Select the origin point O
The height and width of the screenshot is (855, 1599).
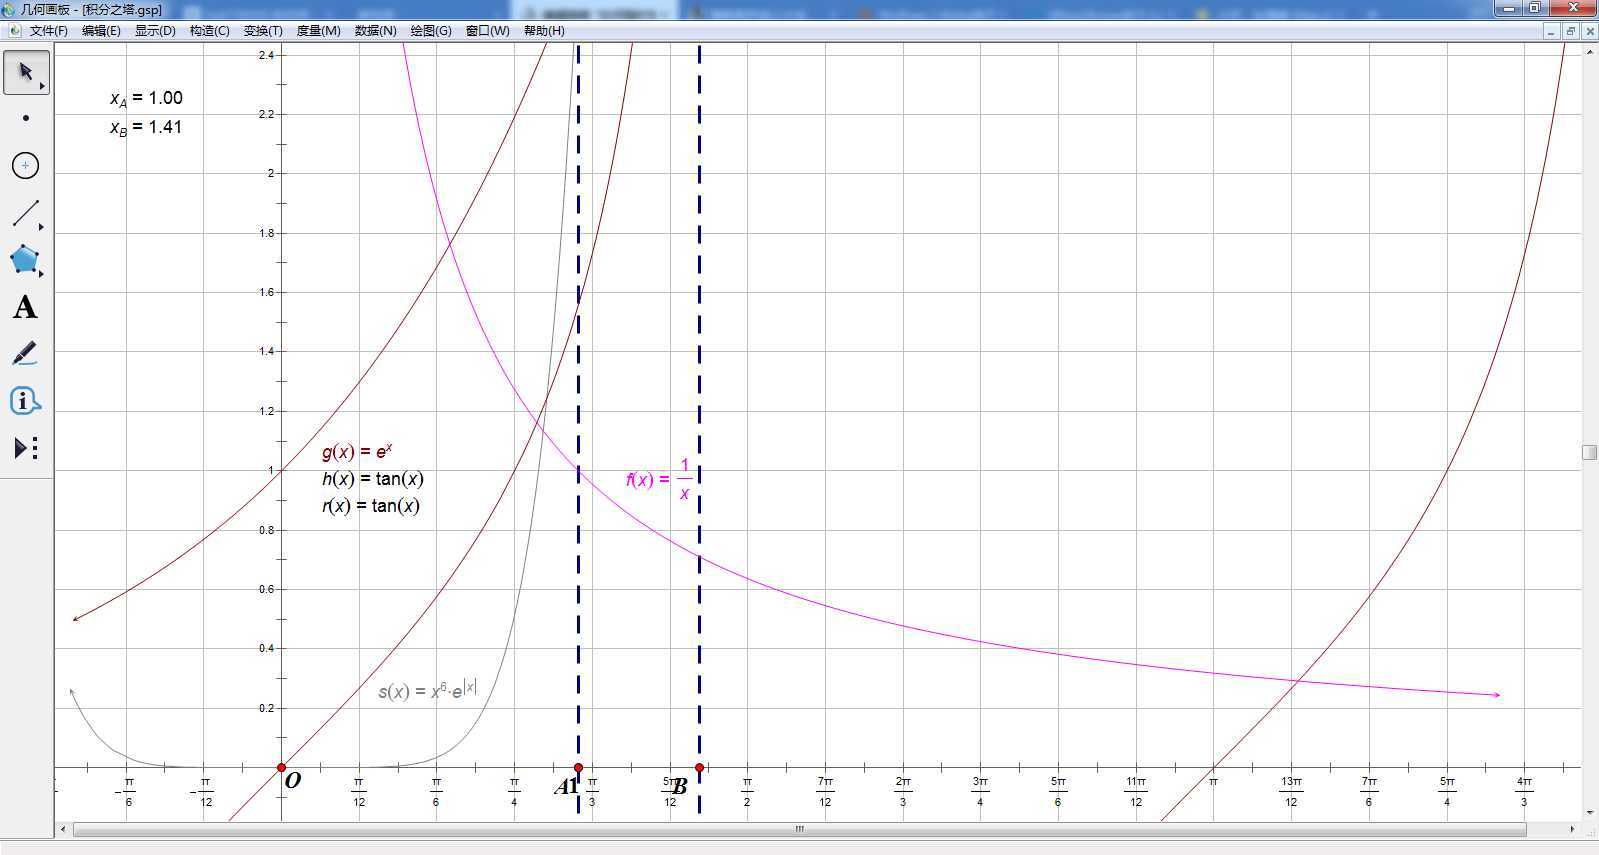(281, 768)
